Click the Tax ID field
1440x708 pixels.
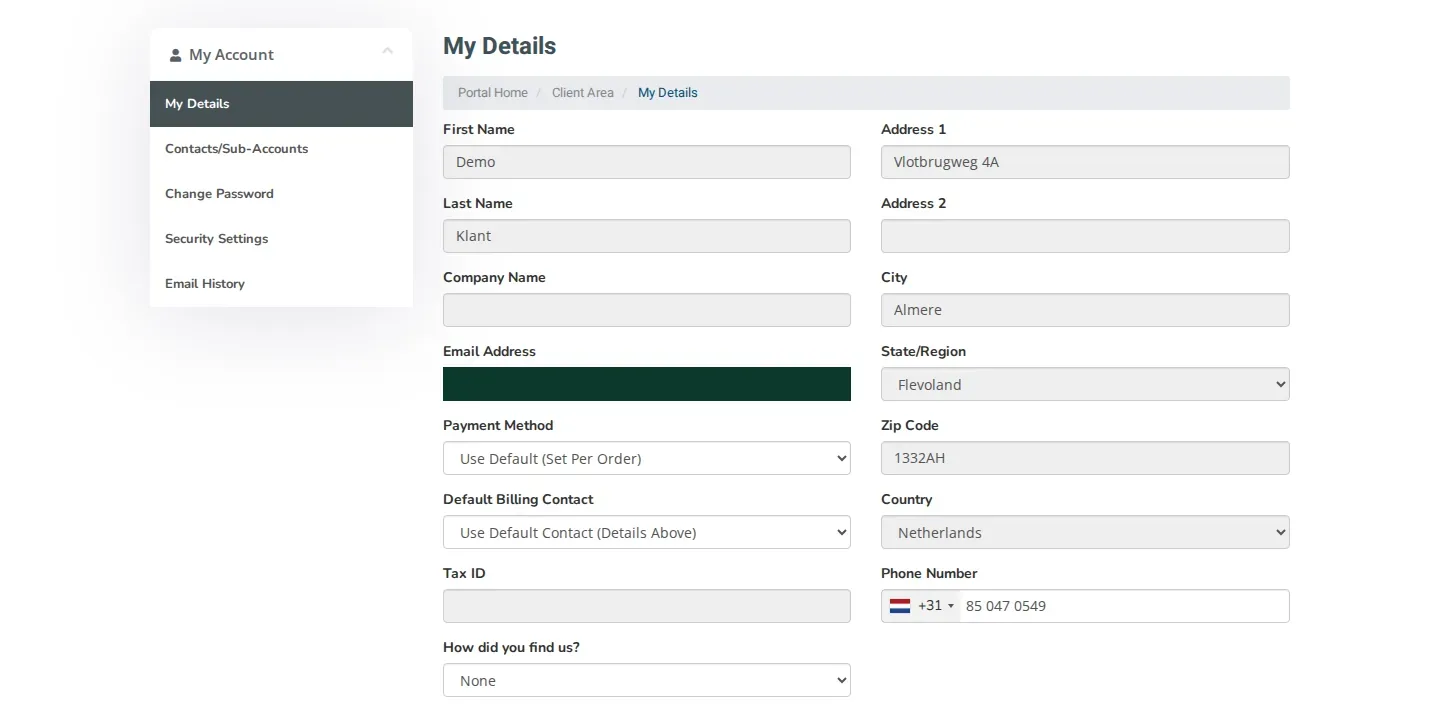[x=647, y=606]
